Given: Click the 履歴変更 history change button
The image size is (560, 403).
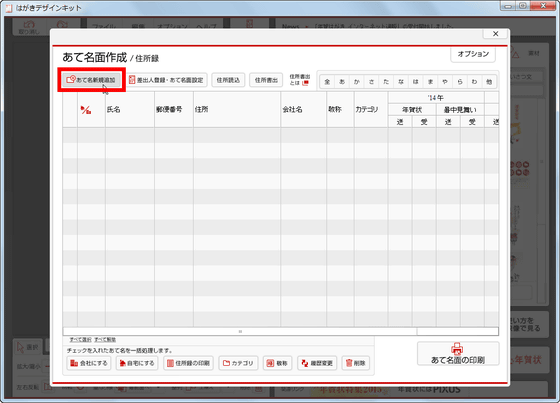Looking at the screenshot, I should point(317,363).
